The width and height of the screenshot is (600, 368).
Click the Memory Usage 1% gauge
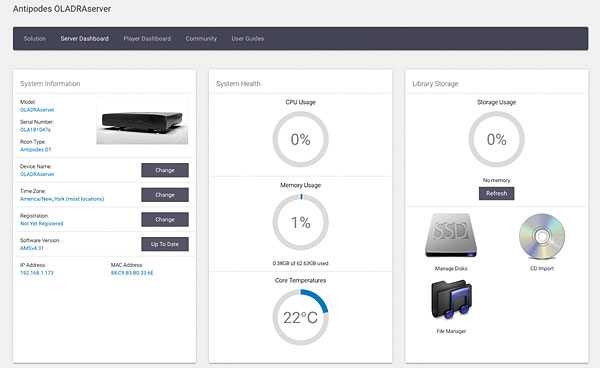tap(300, 222)
